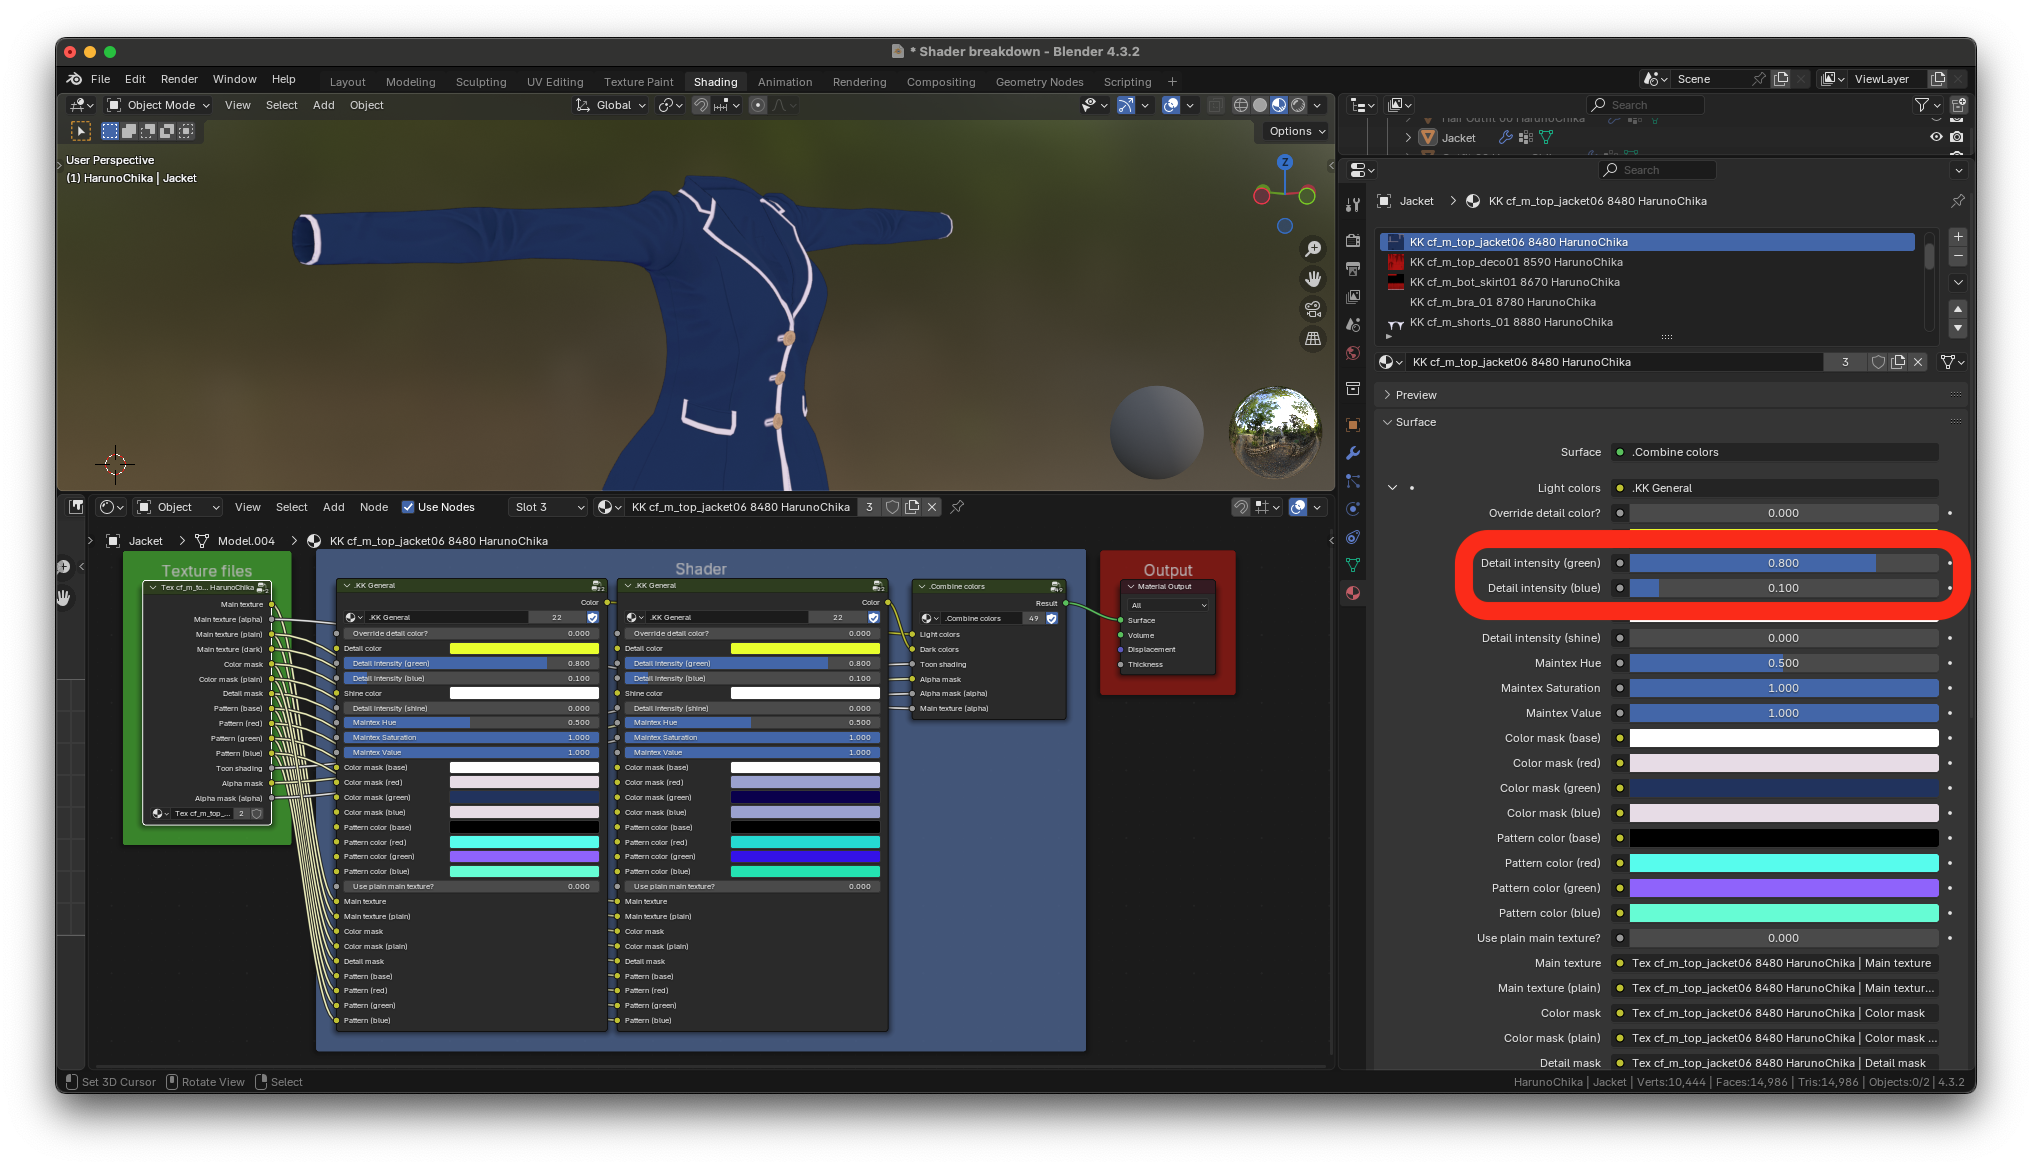Click the toggle camera view icon
The height and width of the screenshot is (1167, 2032).
(1313, 309)
